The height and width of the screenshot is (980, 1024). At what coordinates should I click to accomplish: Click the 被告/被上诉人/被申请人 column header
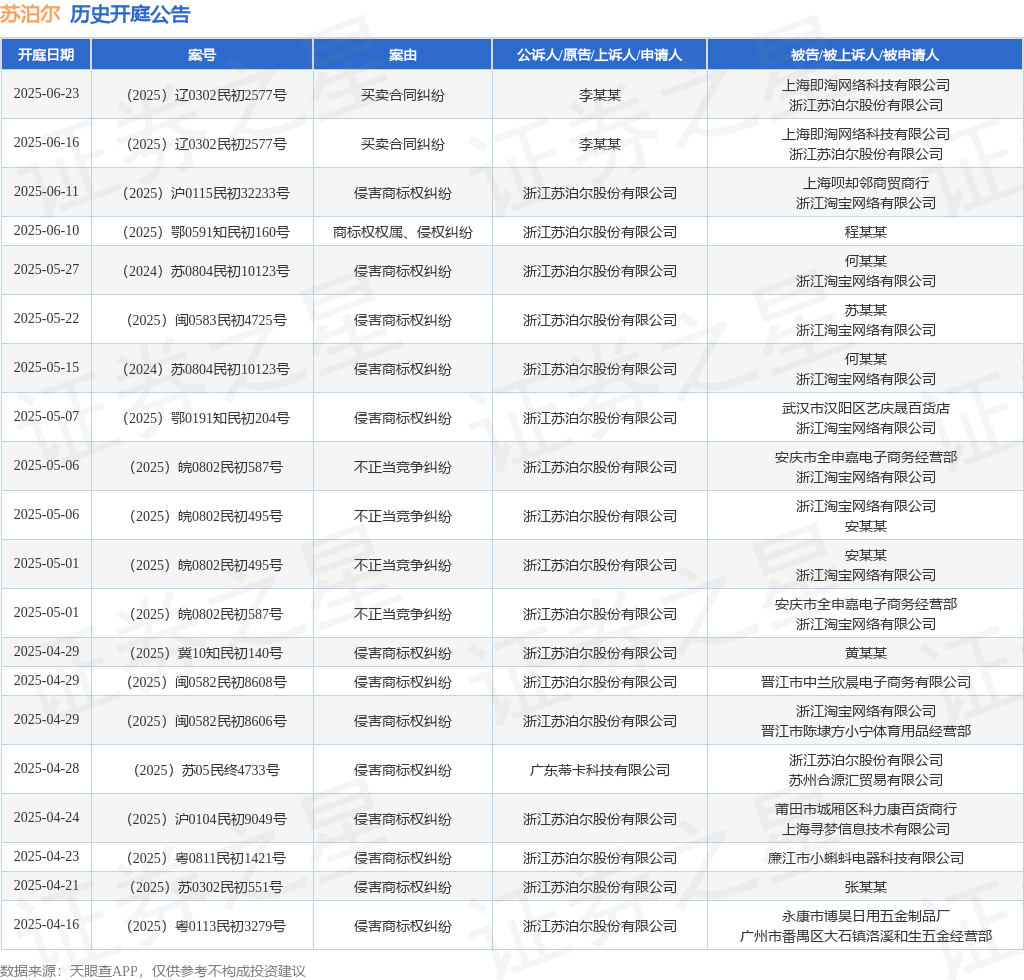pos(865,55)
